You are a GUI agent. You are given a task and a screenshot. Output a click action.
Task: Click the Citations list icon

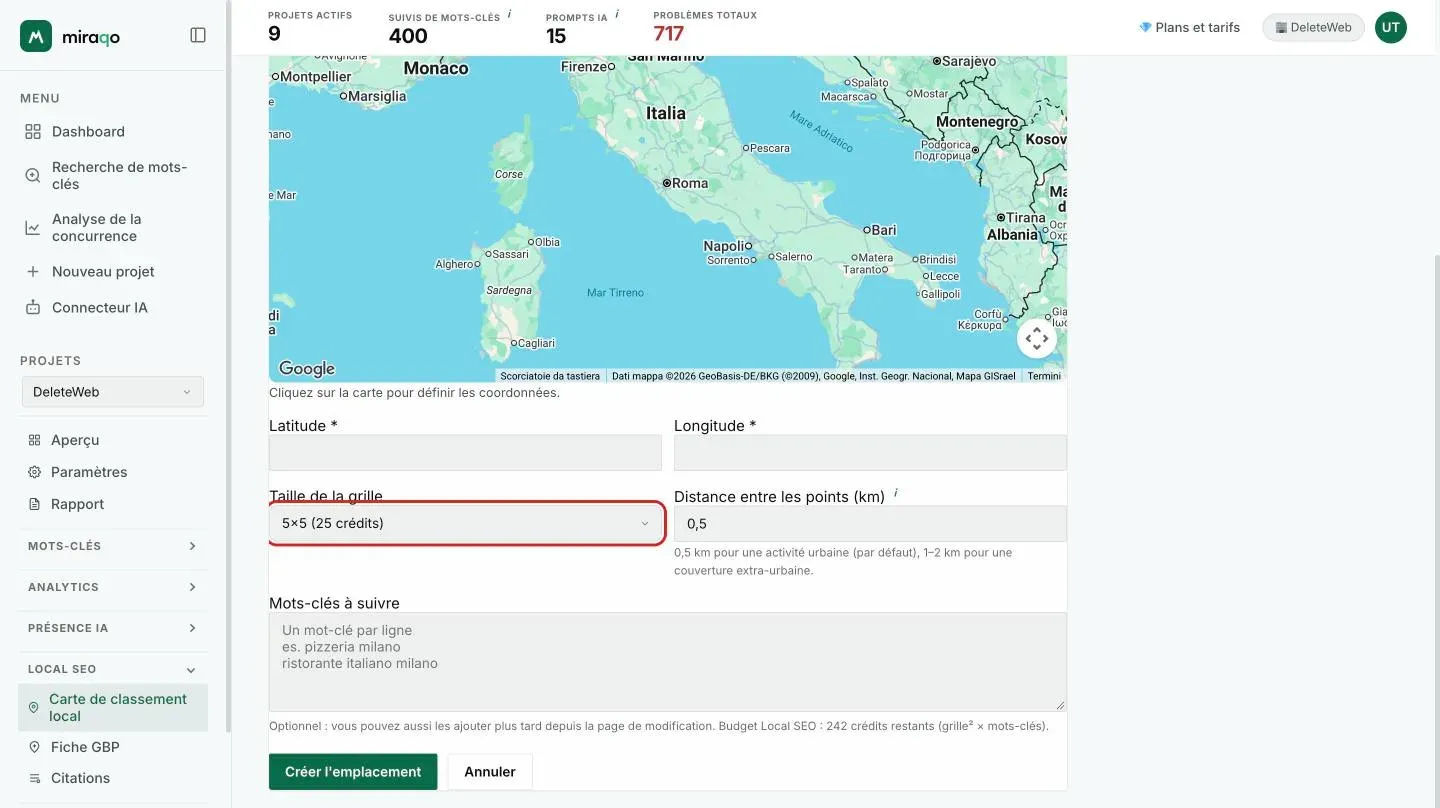tap(34, 778)
